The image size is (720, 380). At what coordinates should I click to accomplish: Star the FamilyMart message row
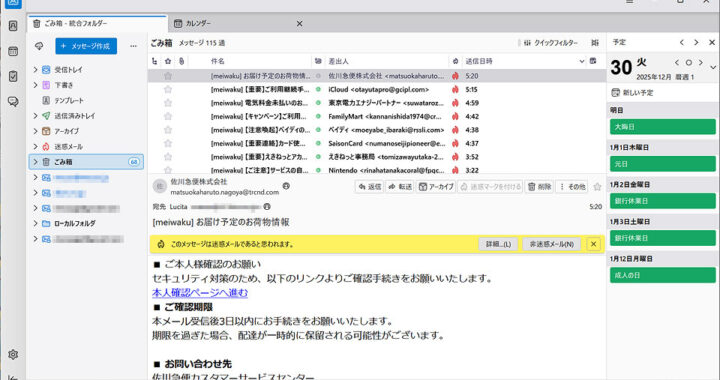click(x=168, y=117)
